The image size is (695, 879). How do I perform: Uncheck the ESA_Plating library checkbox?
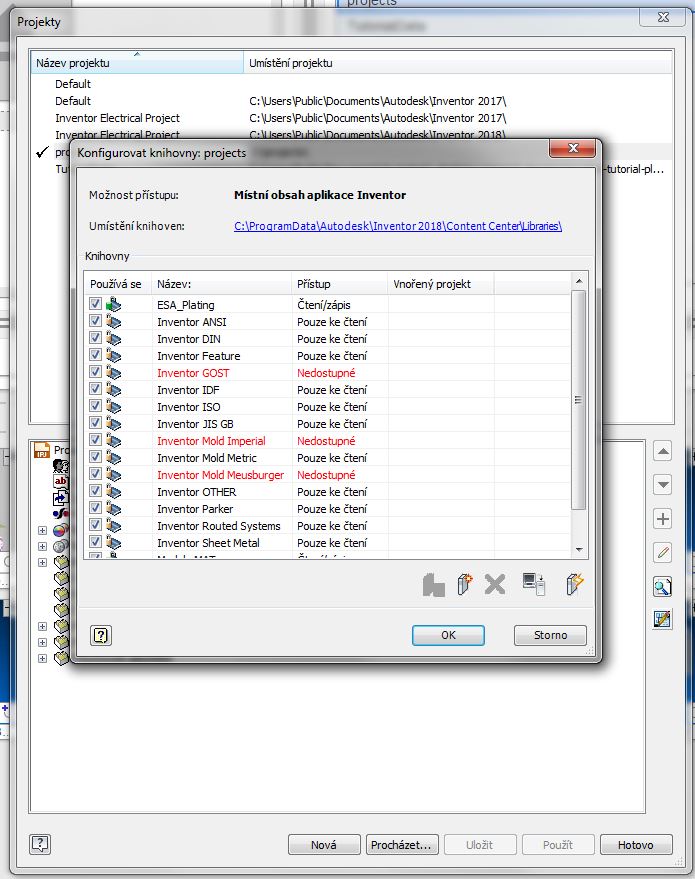pos(95,304)
